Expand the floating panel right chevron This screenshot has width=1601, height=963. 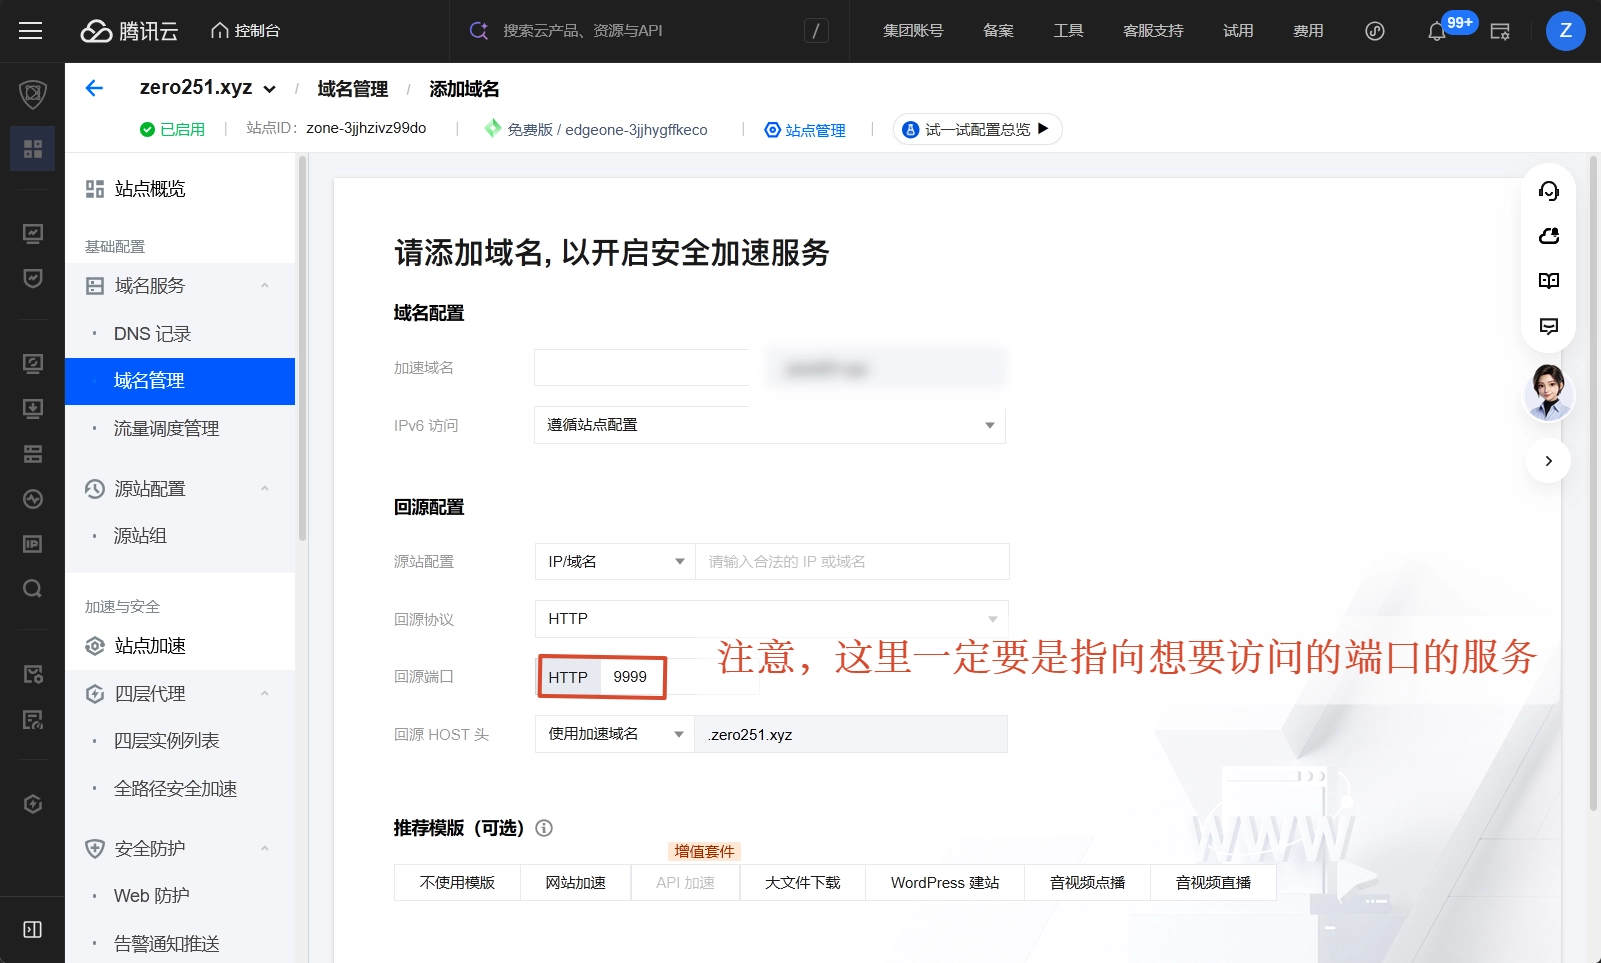pos(1549,461)
